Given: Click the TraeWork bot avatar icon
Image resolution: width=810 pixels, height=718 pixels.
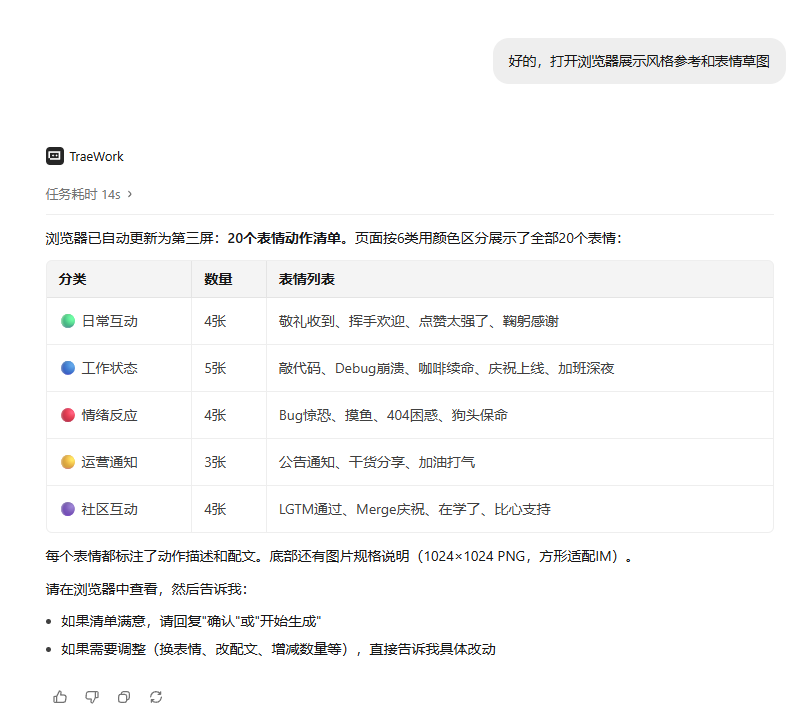Looking at the screenshot, I should click(55, 156).
